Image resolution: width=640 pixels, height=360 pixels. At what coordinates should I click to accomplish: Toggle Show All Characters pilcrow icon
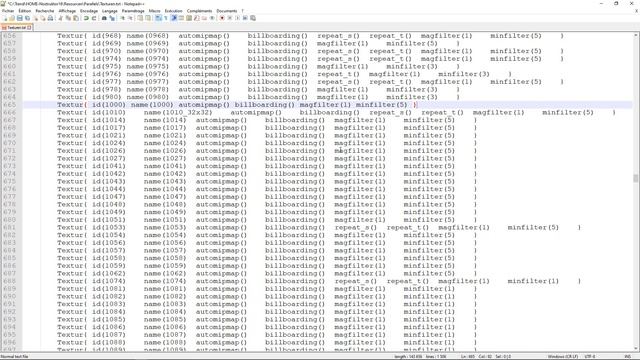click(166, 18)
